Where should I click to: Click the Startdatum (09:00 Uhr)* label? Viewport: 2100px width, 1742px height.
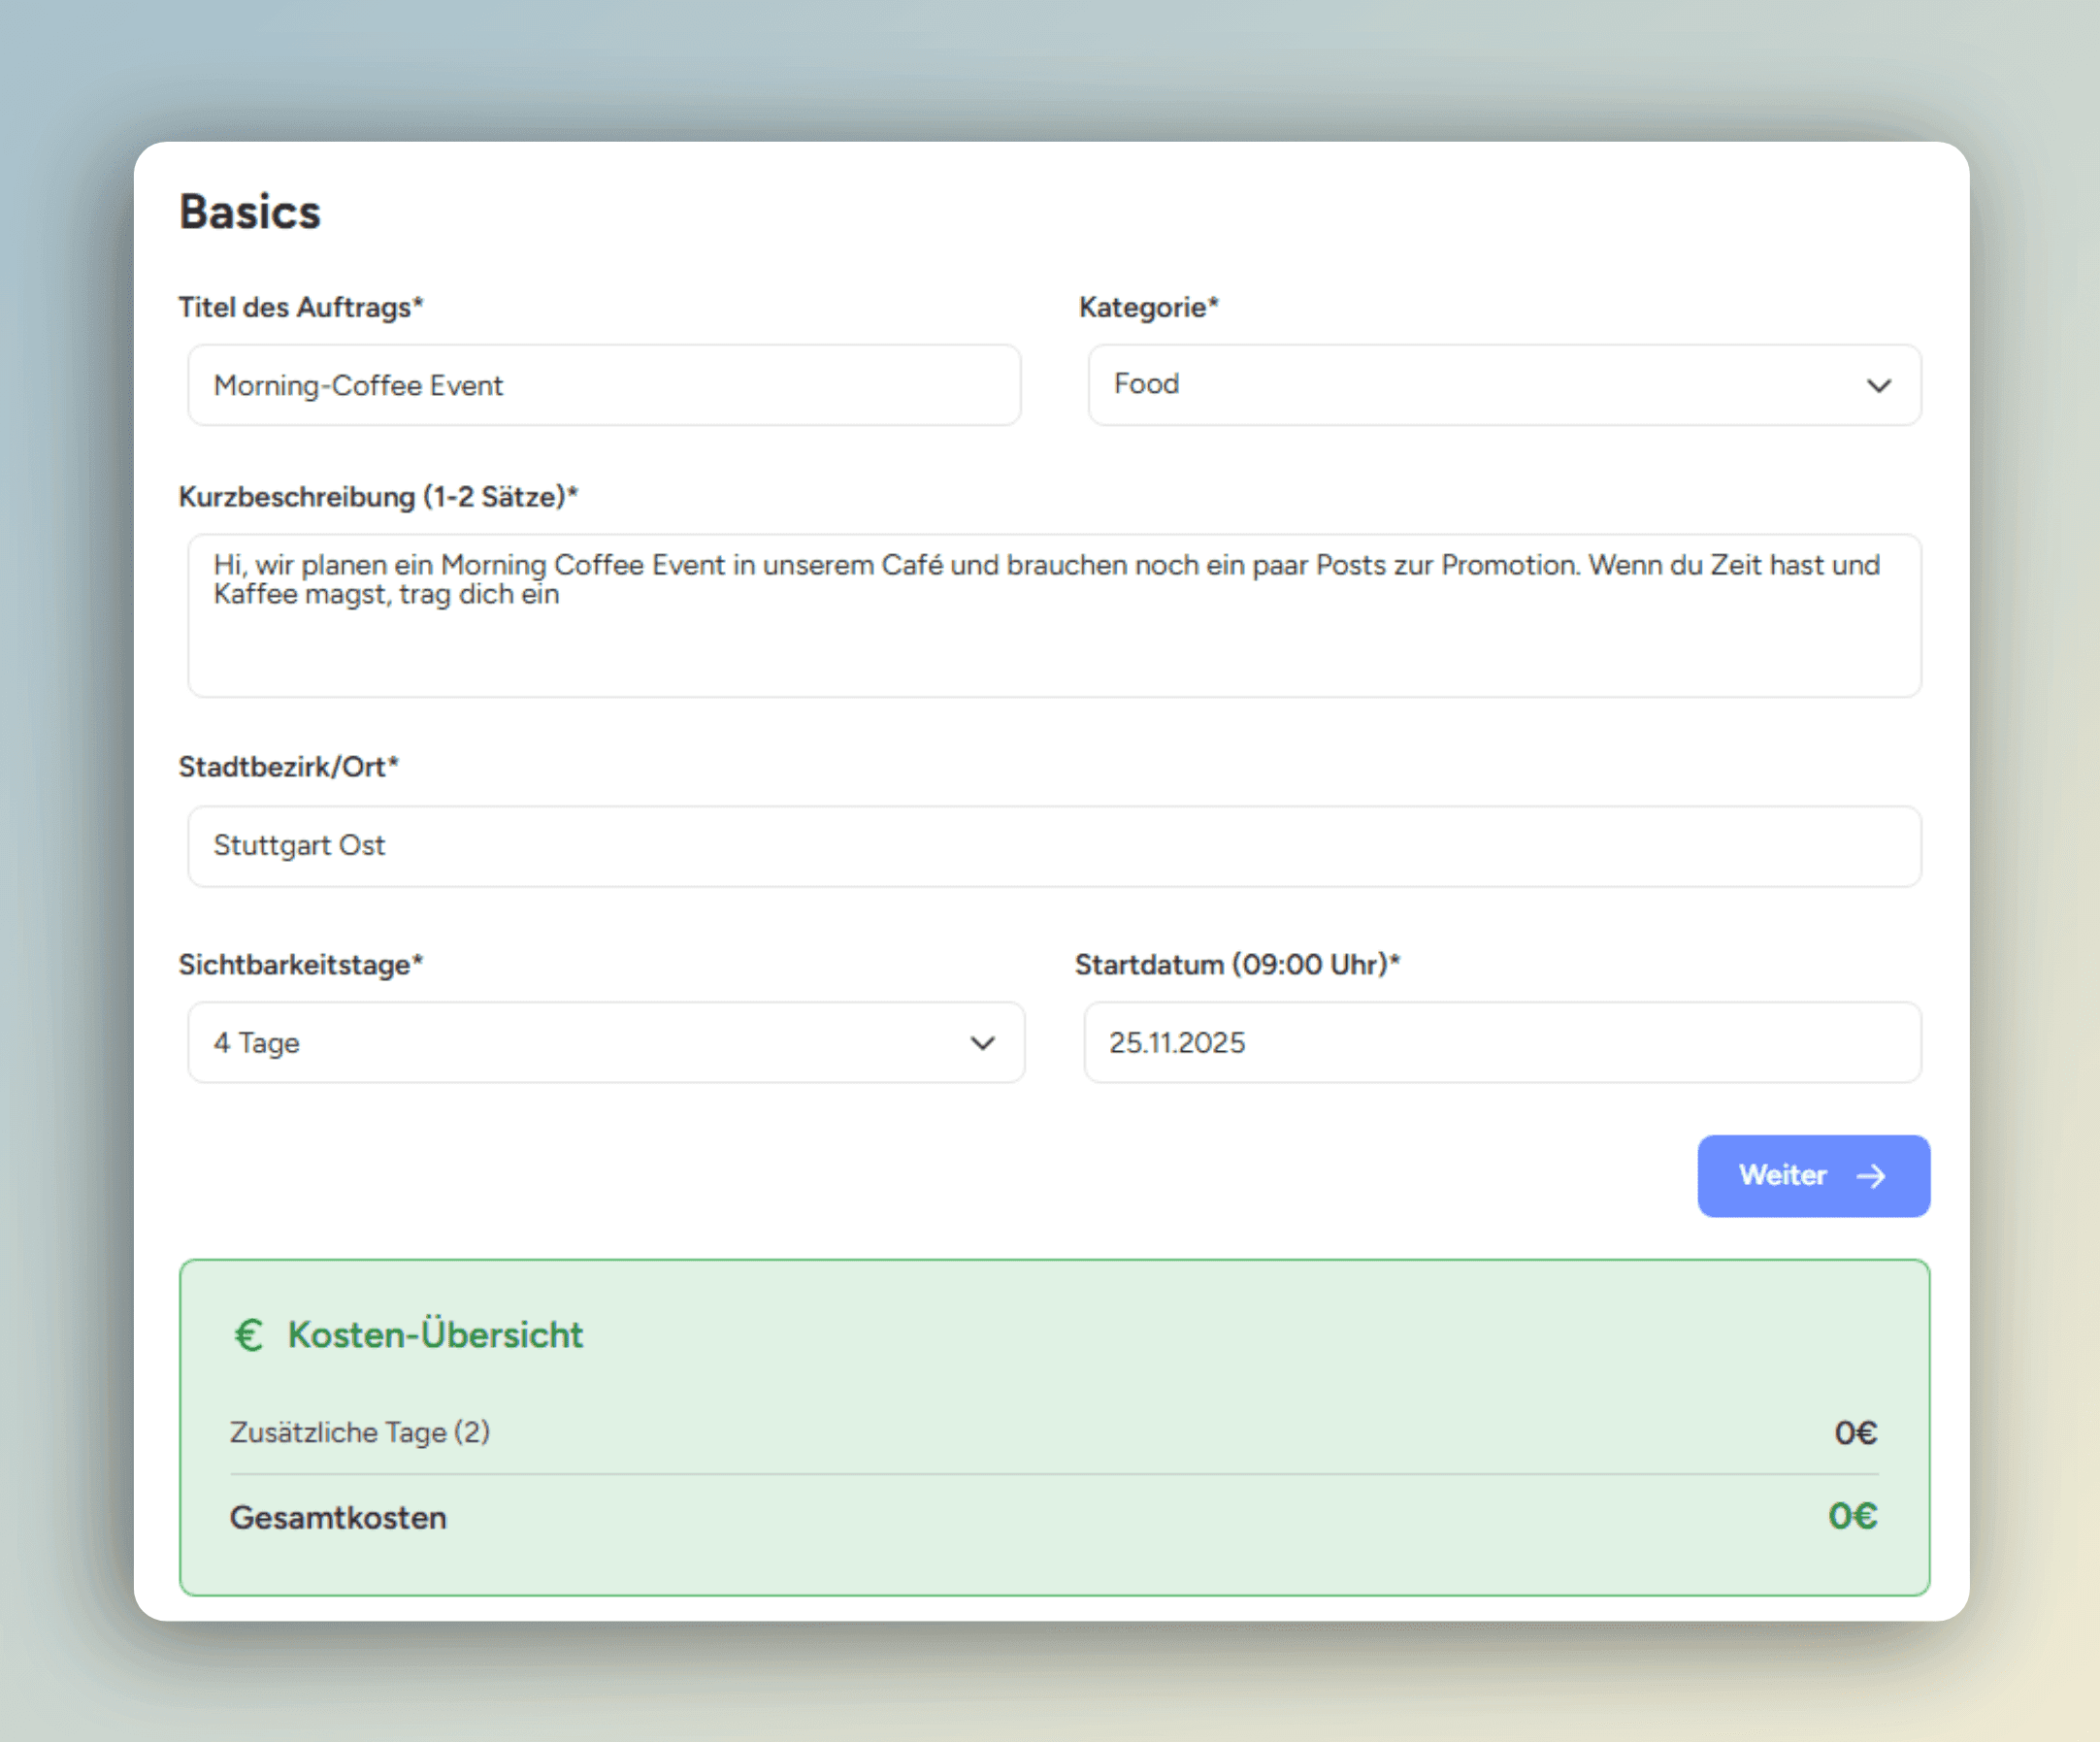click(x=1237, y=965)
